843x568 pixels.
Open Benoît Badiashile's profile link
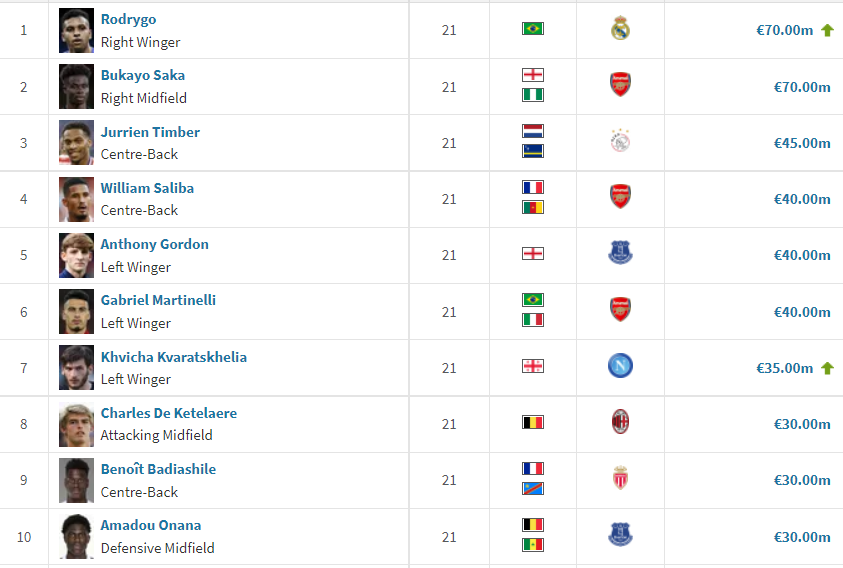click(158, 469)
